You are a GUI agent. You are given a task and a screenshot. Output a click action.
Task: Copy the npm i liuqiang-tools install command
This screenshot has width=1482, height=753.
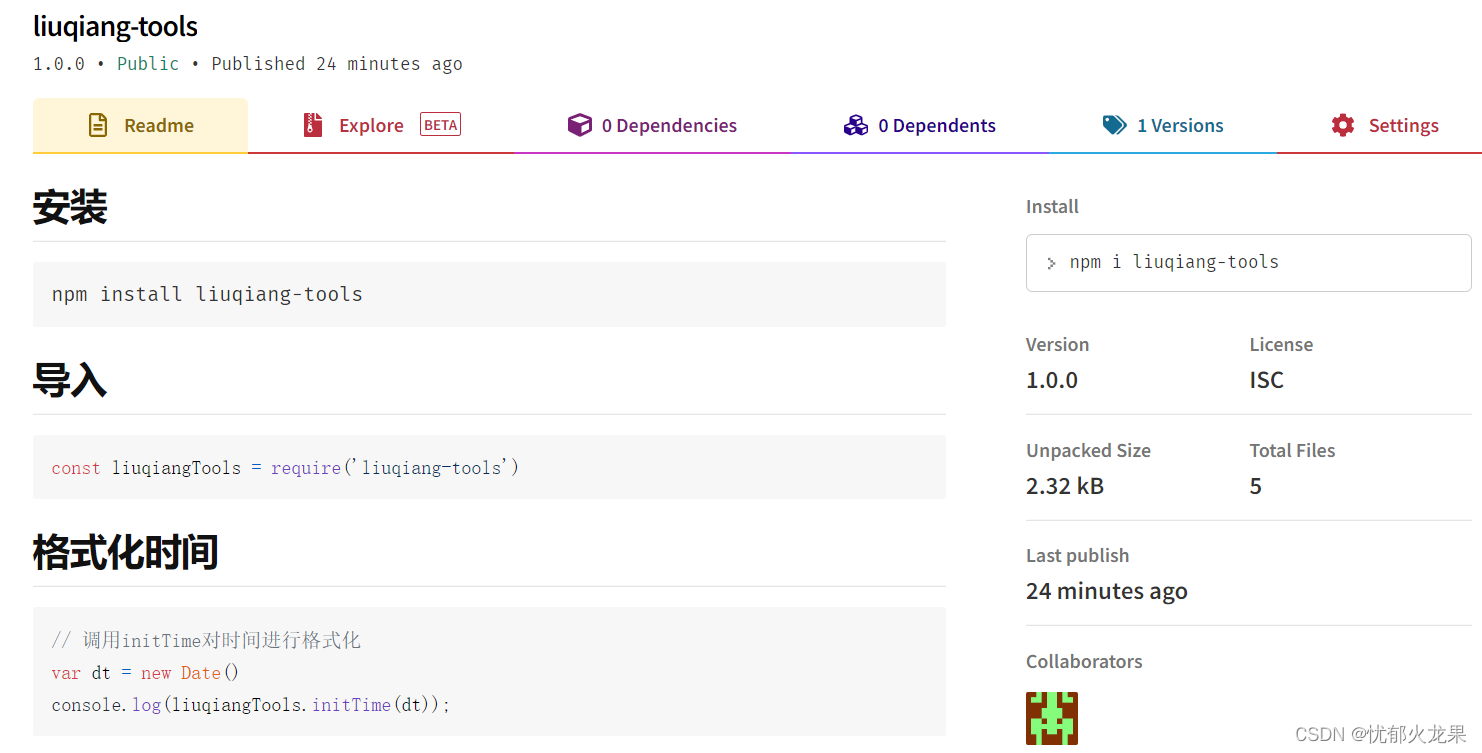pyautogui.click(x=1248, y=262)
